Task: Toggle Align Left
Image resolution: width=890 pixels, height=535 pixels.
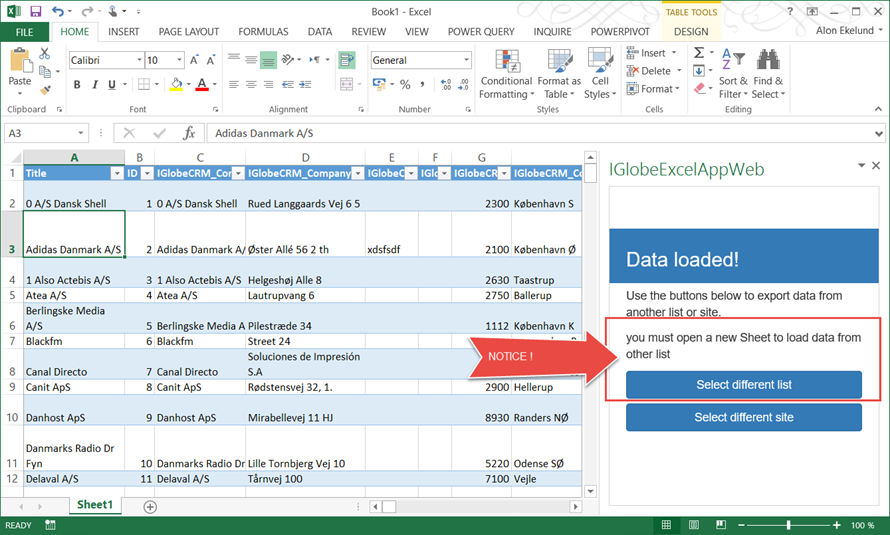Action: point(233,85)
